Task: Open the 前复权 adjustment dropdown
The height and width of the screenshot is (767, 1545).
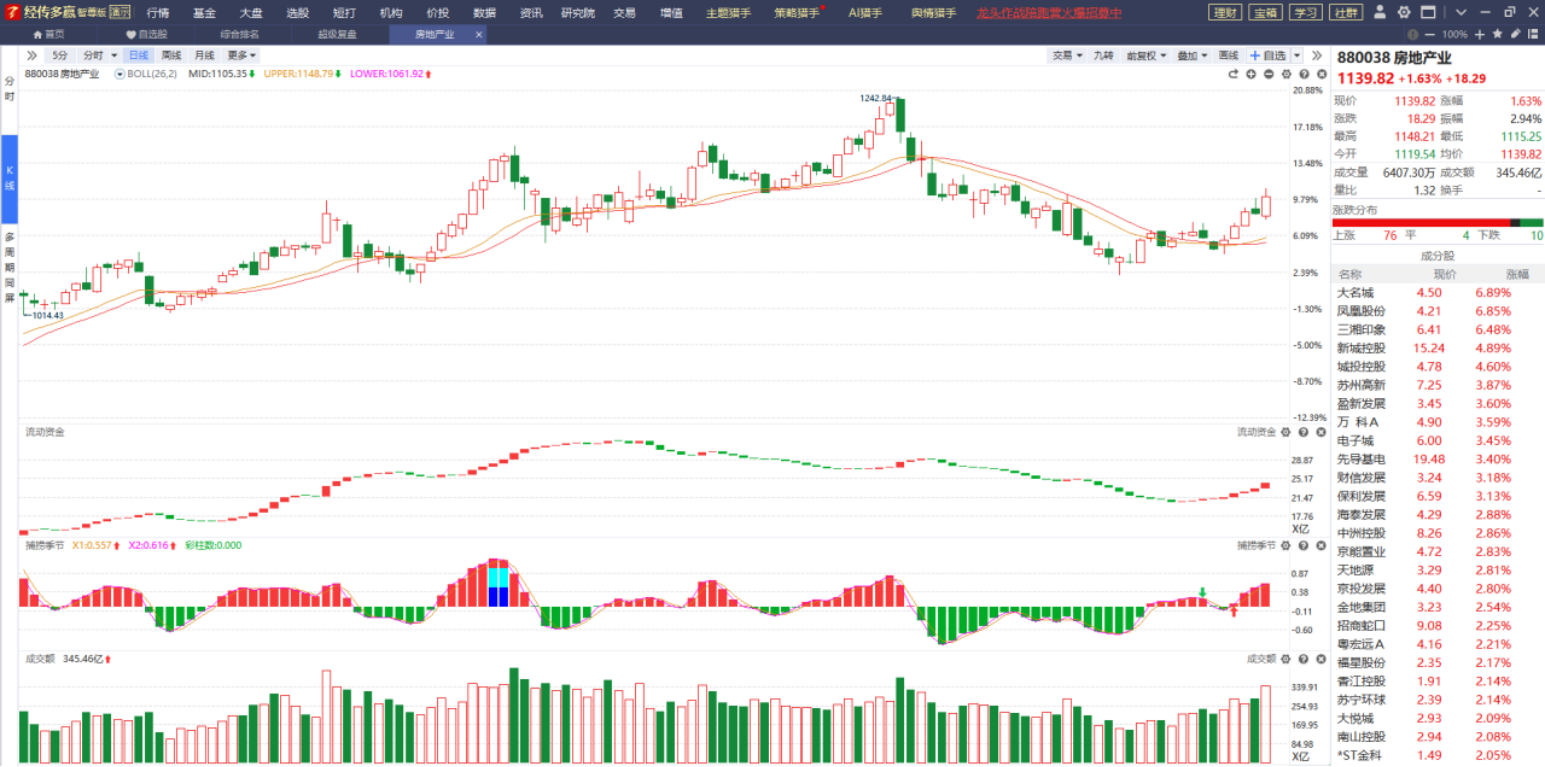Action: tap(1146, 56)
